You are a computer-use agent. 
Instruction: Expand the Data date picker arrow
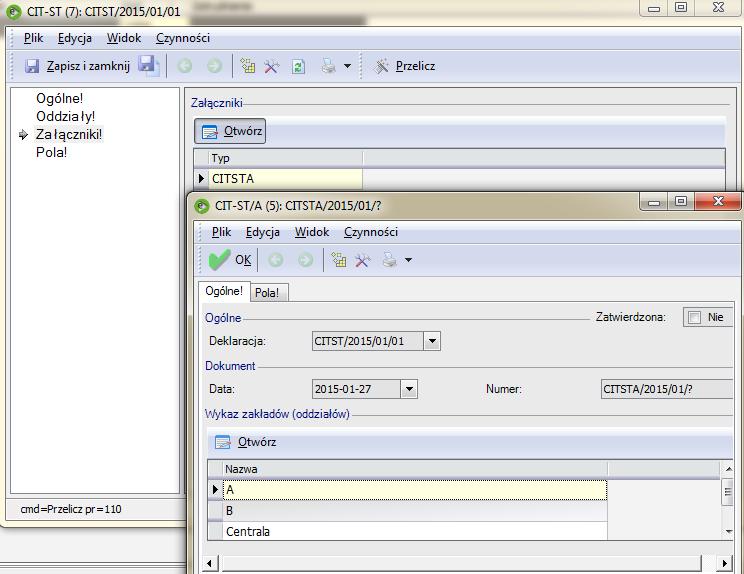click(x=409, y=389)
